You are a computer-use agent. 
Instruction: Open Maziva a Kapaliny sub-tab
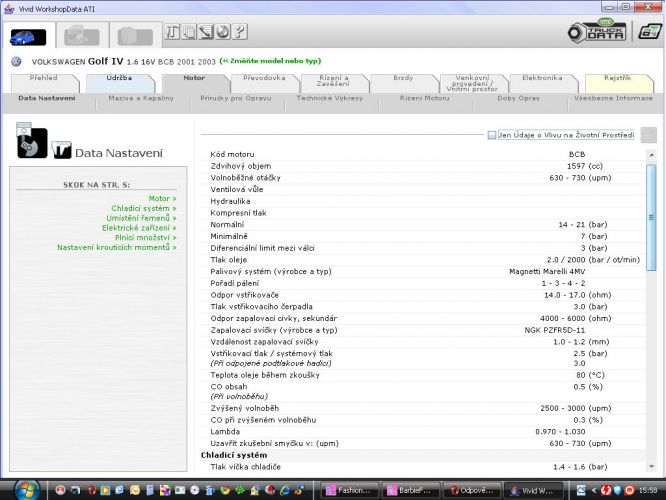point(141,98)
